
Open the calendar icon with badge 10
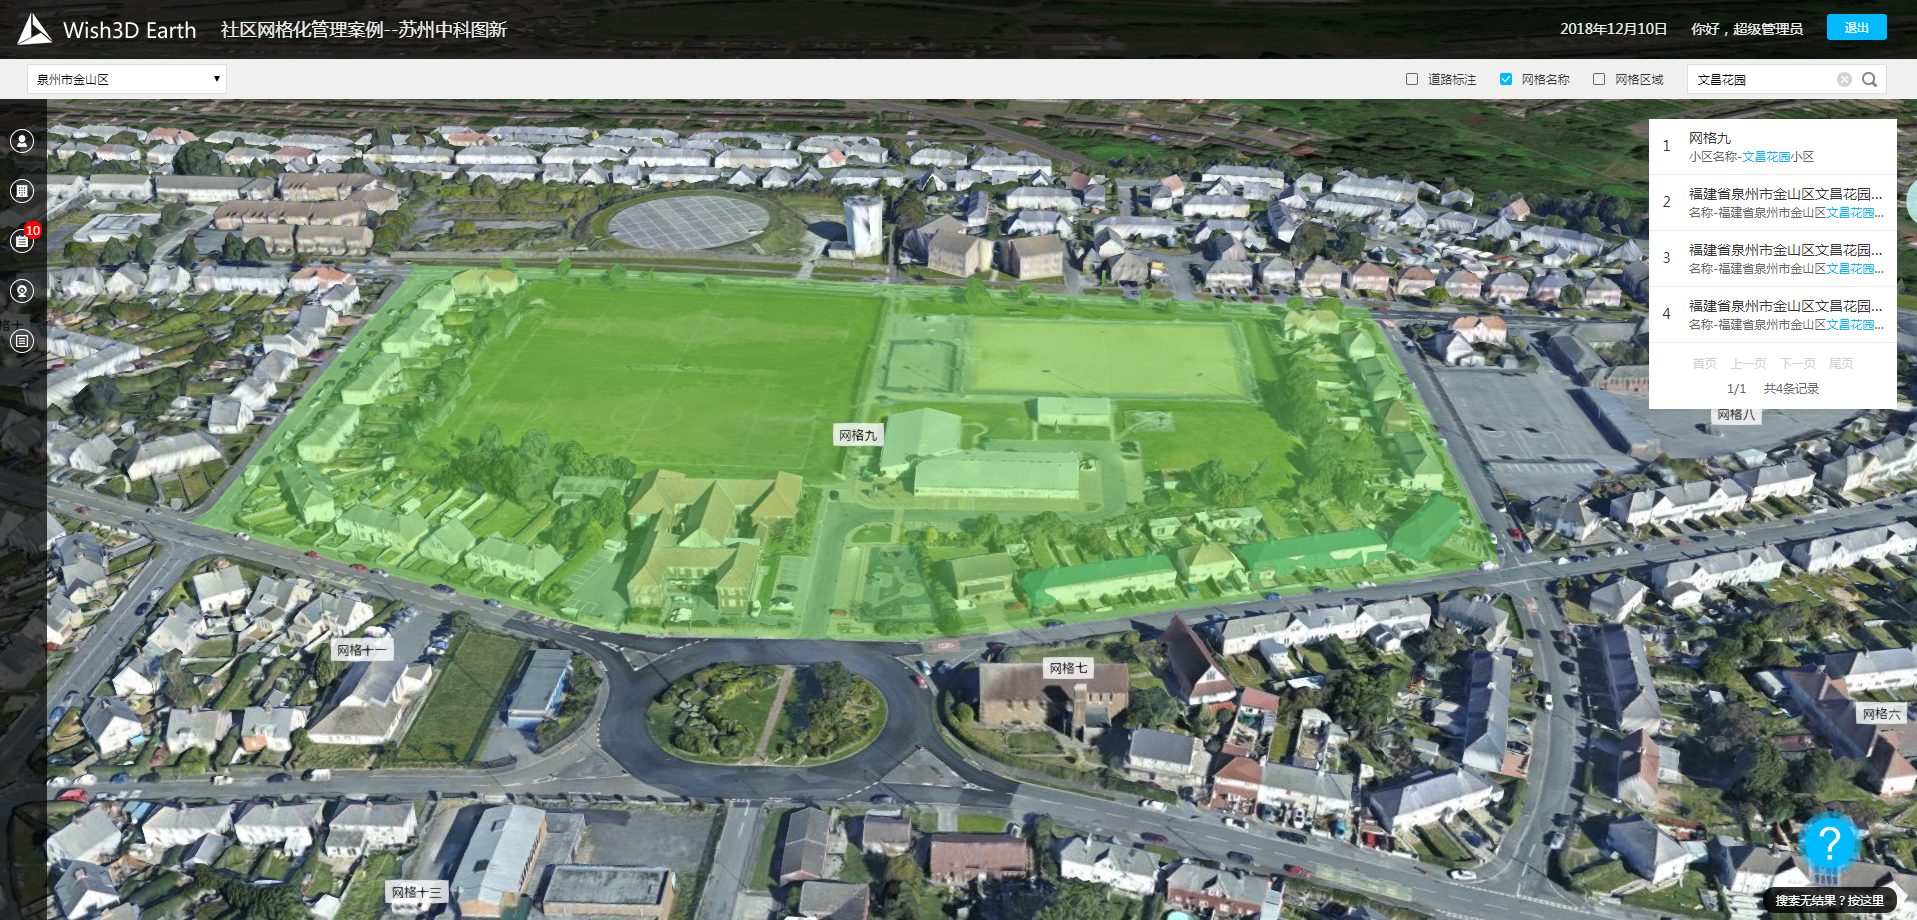22,241
